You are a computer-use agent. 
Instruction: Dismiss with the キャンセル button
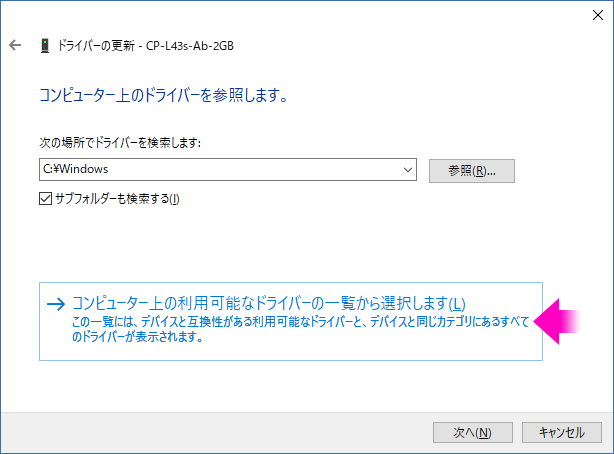pyautogui.click(x=562, y=432)
